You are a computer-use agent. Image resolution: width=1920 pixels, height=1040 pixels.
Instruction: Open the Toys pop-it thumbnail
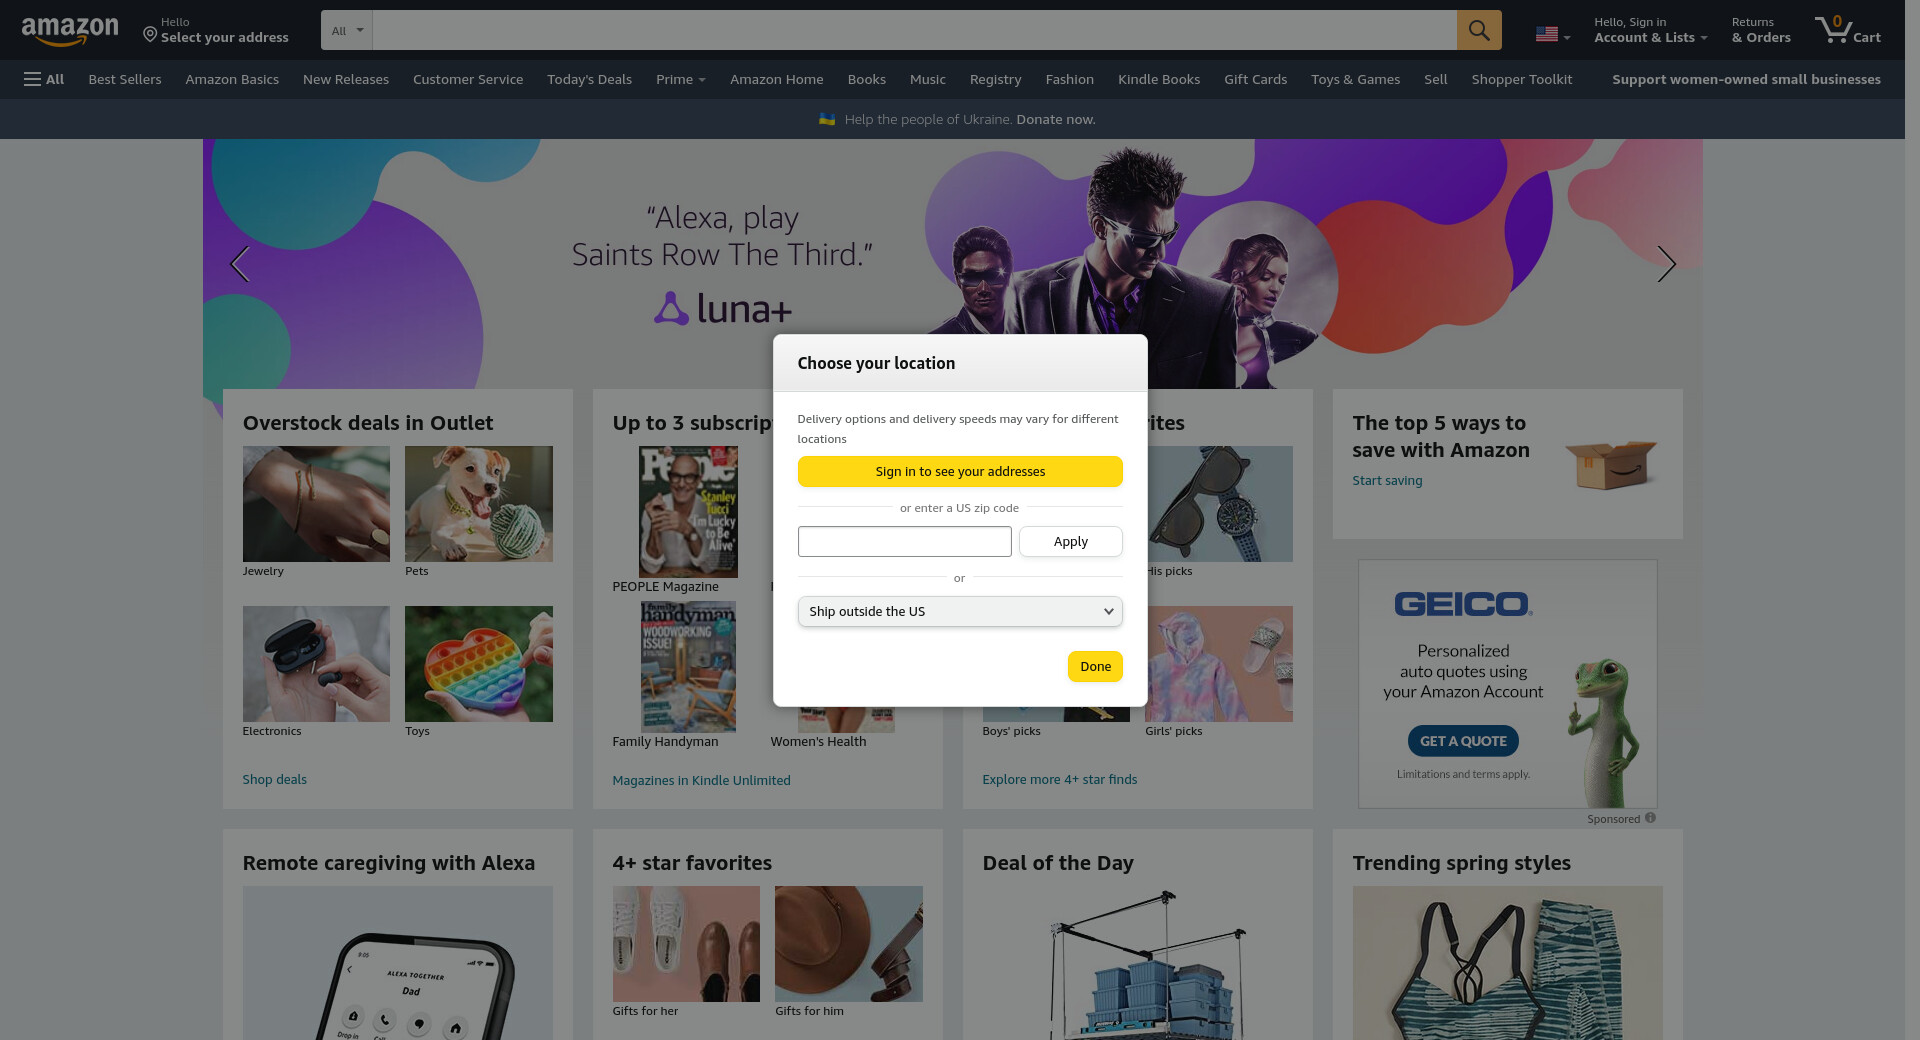pos(478,664)
